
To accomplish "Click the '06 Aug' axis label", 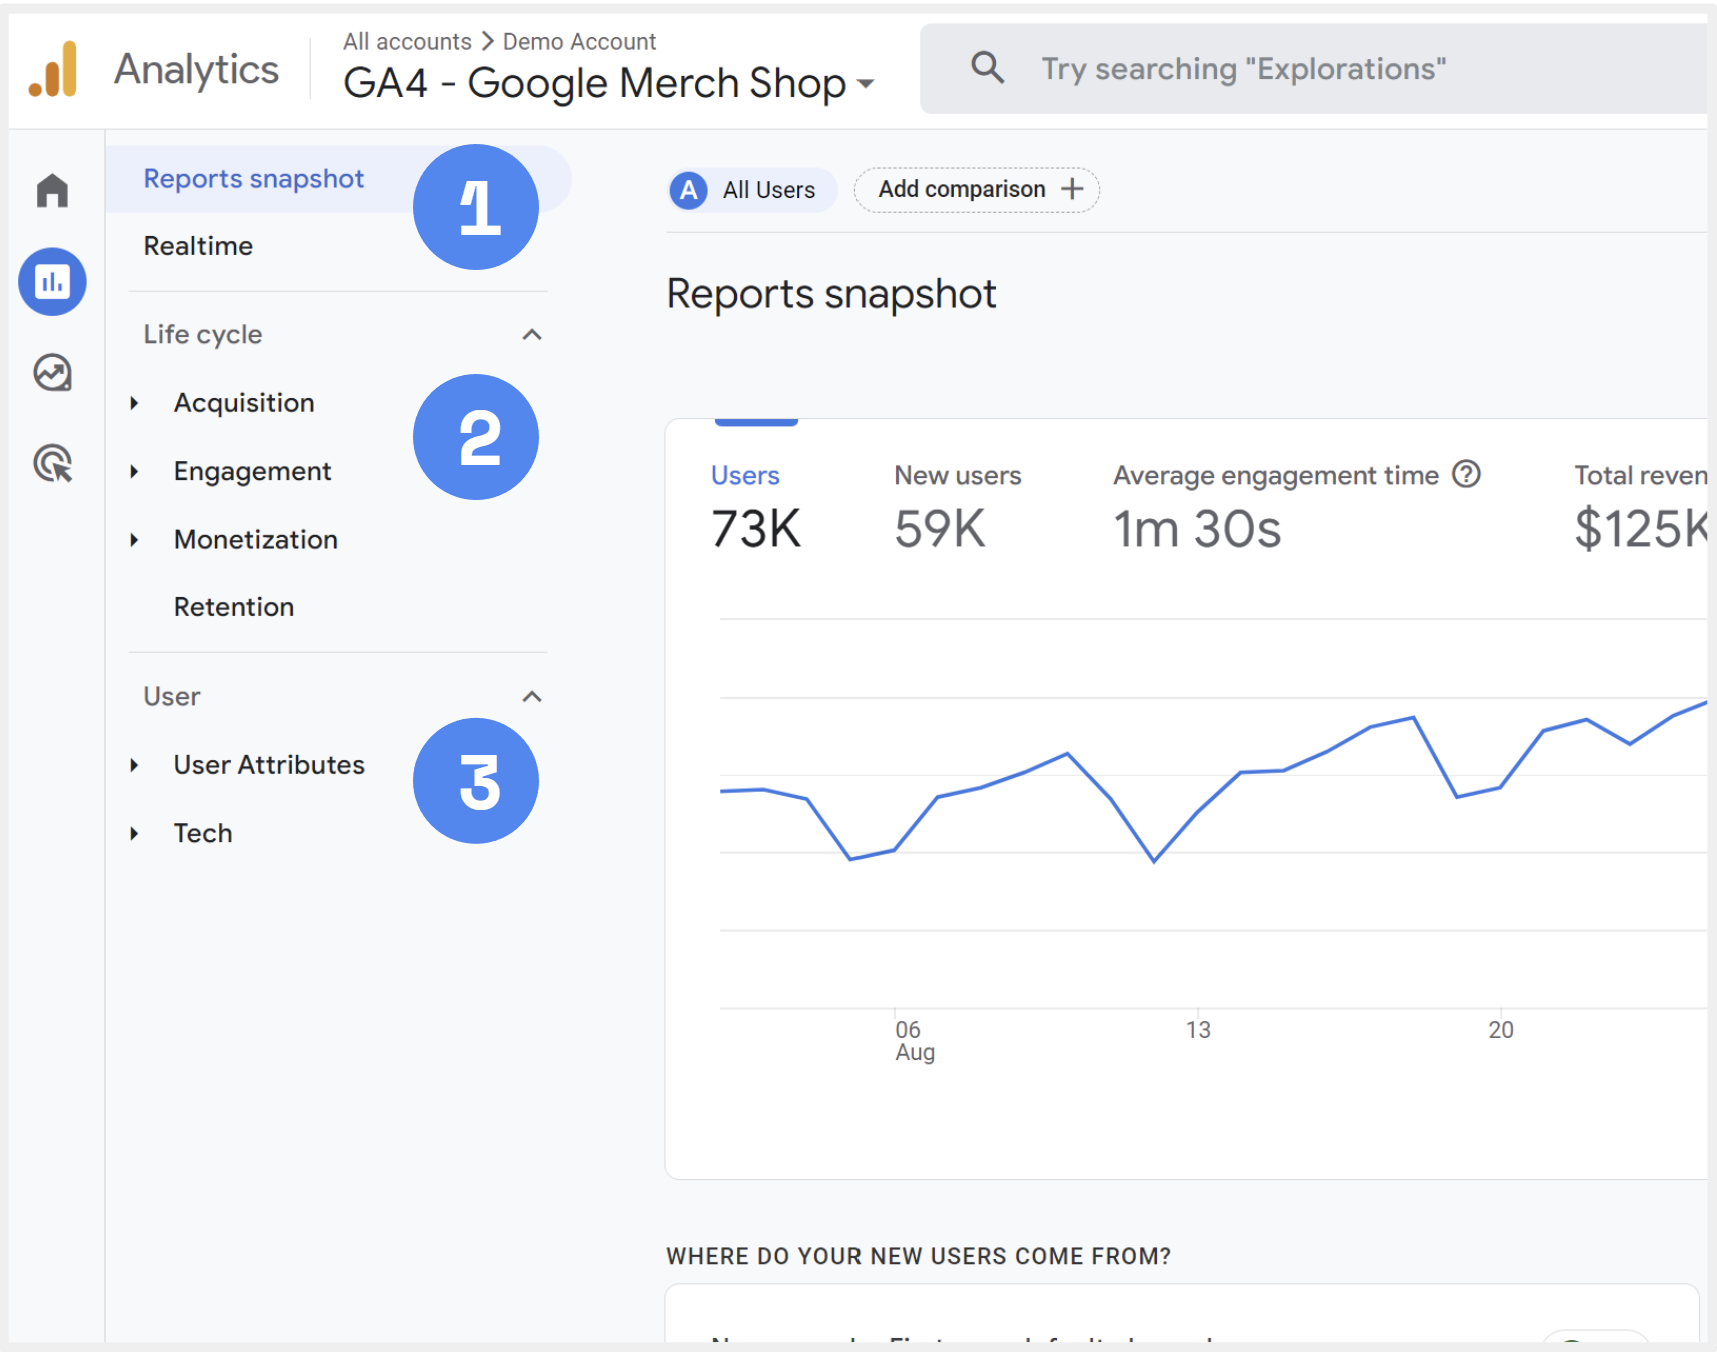I will click(915, 1040).
